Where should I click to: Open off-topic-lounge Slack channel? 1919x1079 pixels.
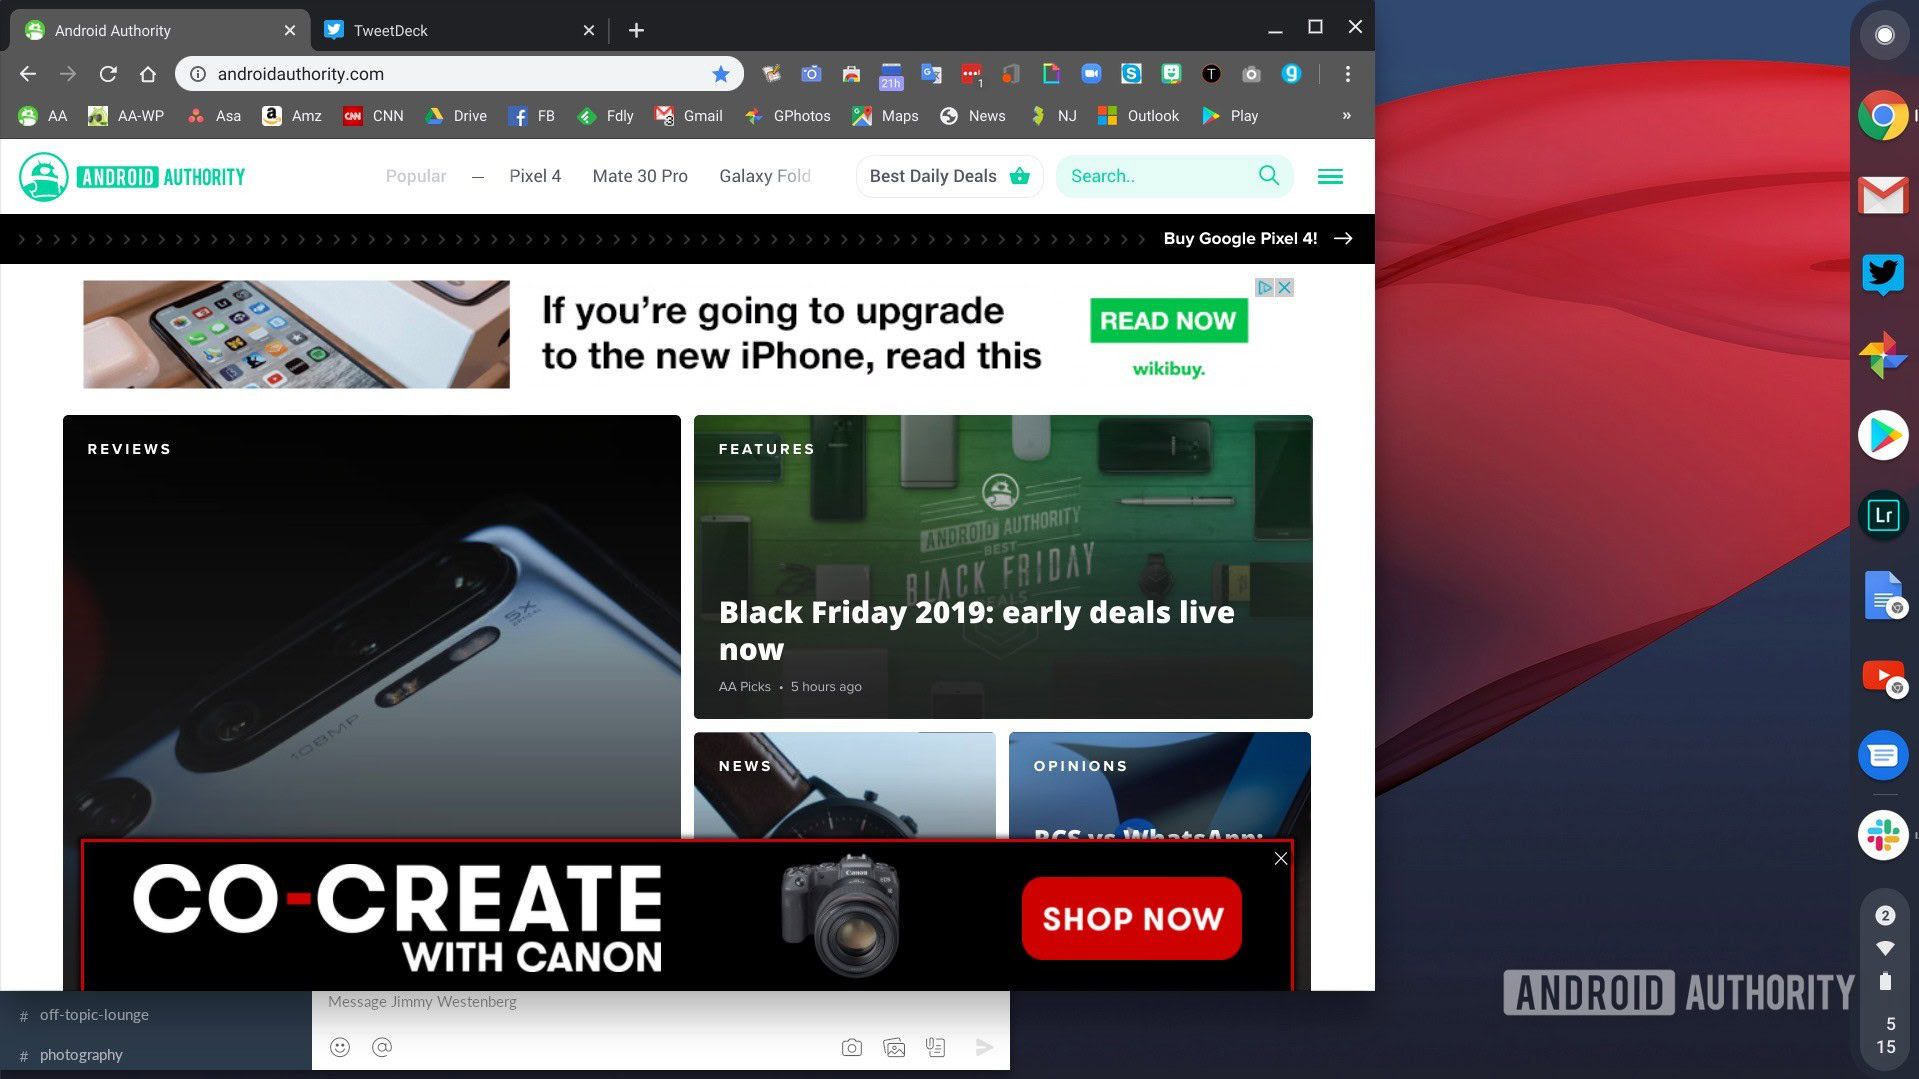94,1014
